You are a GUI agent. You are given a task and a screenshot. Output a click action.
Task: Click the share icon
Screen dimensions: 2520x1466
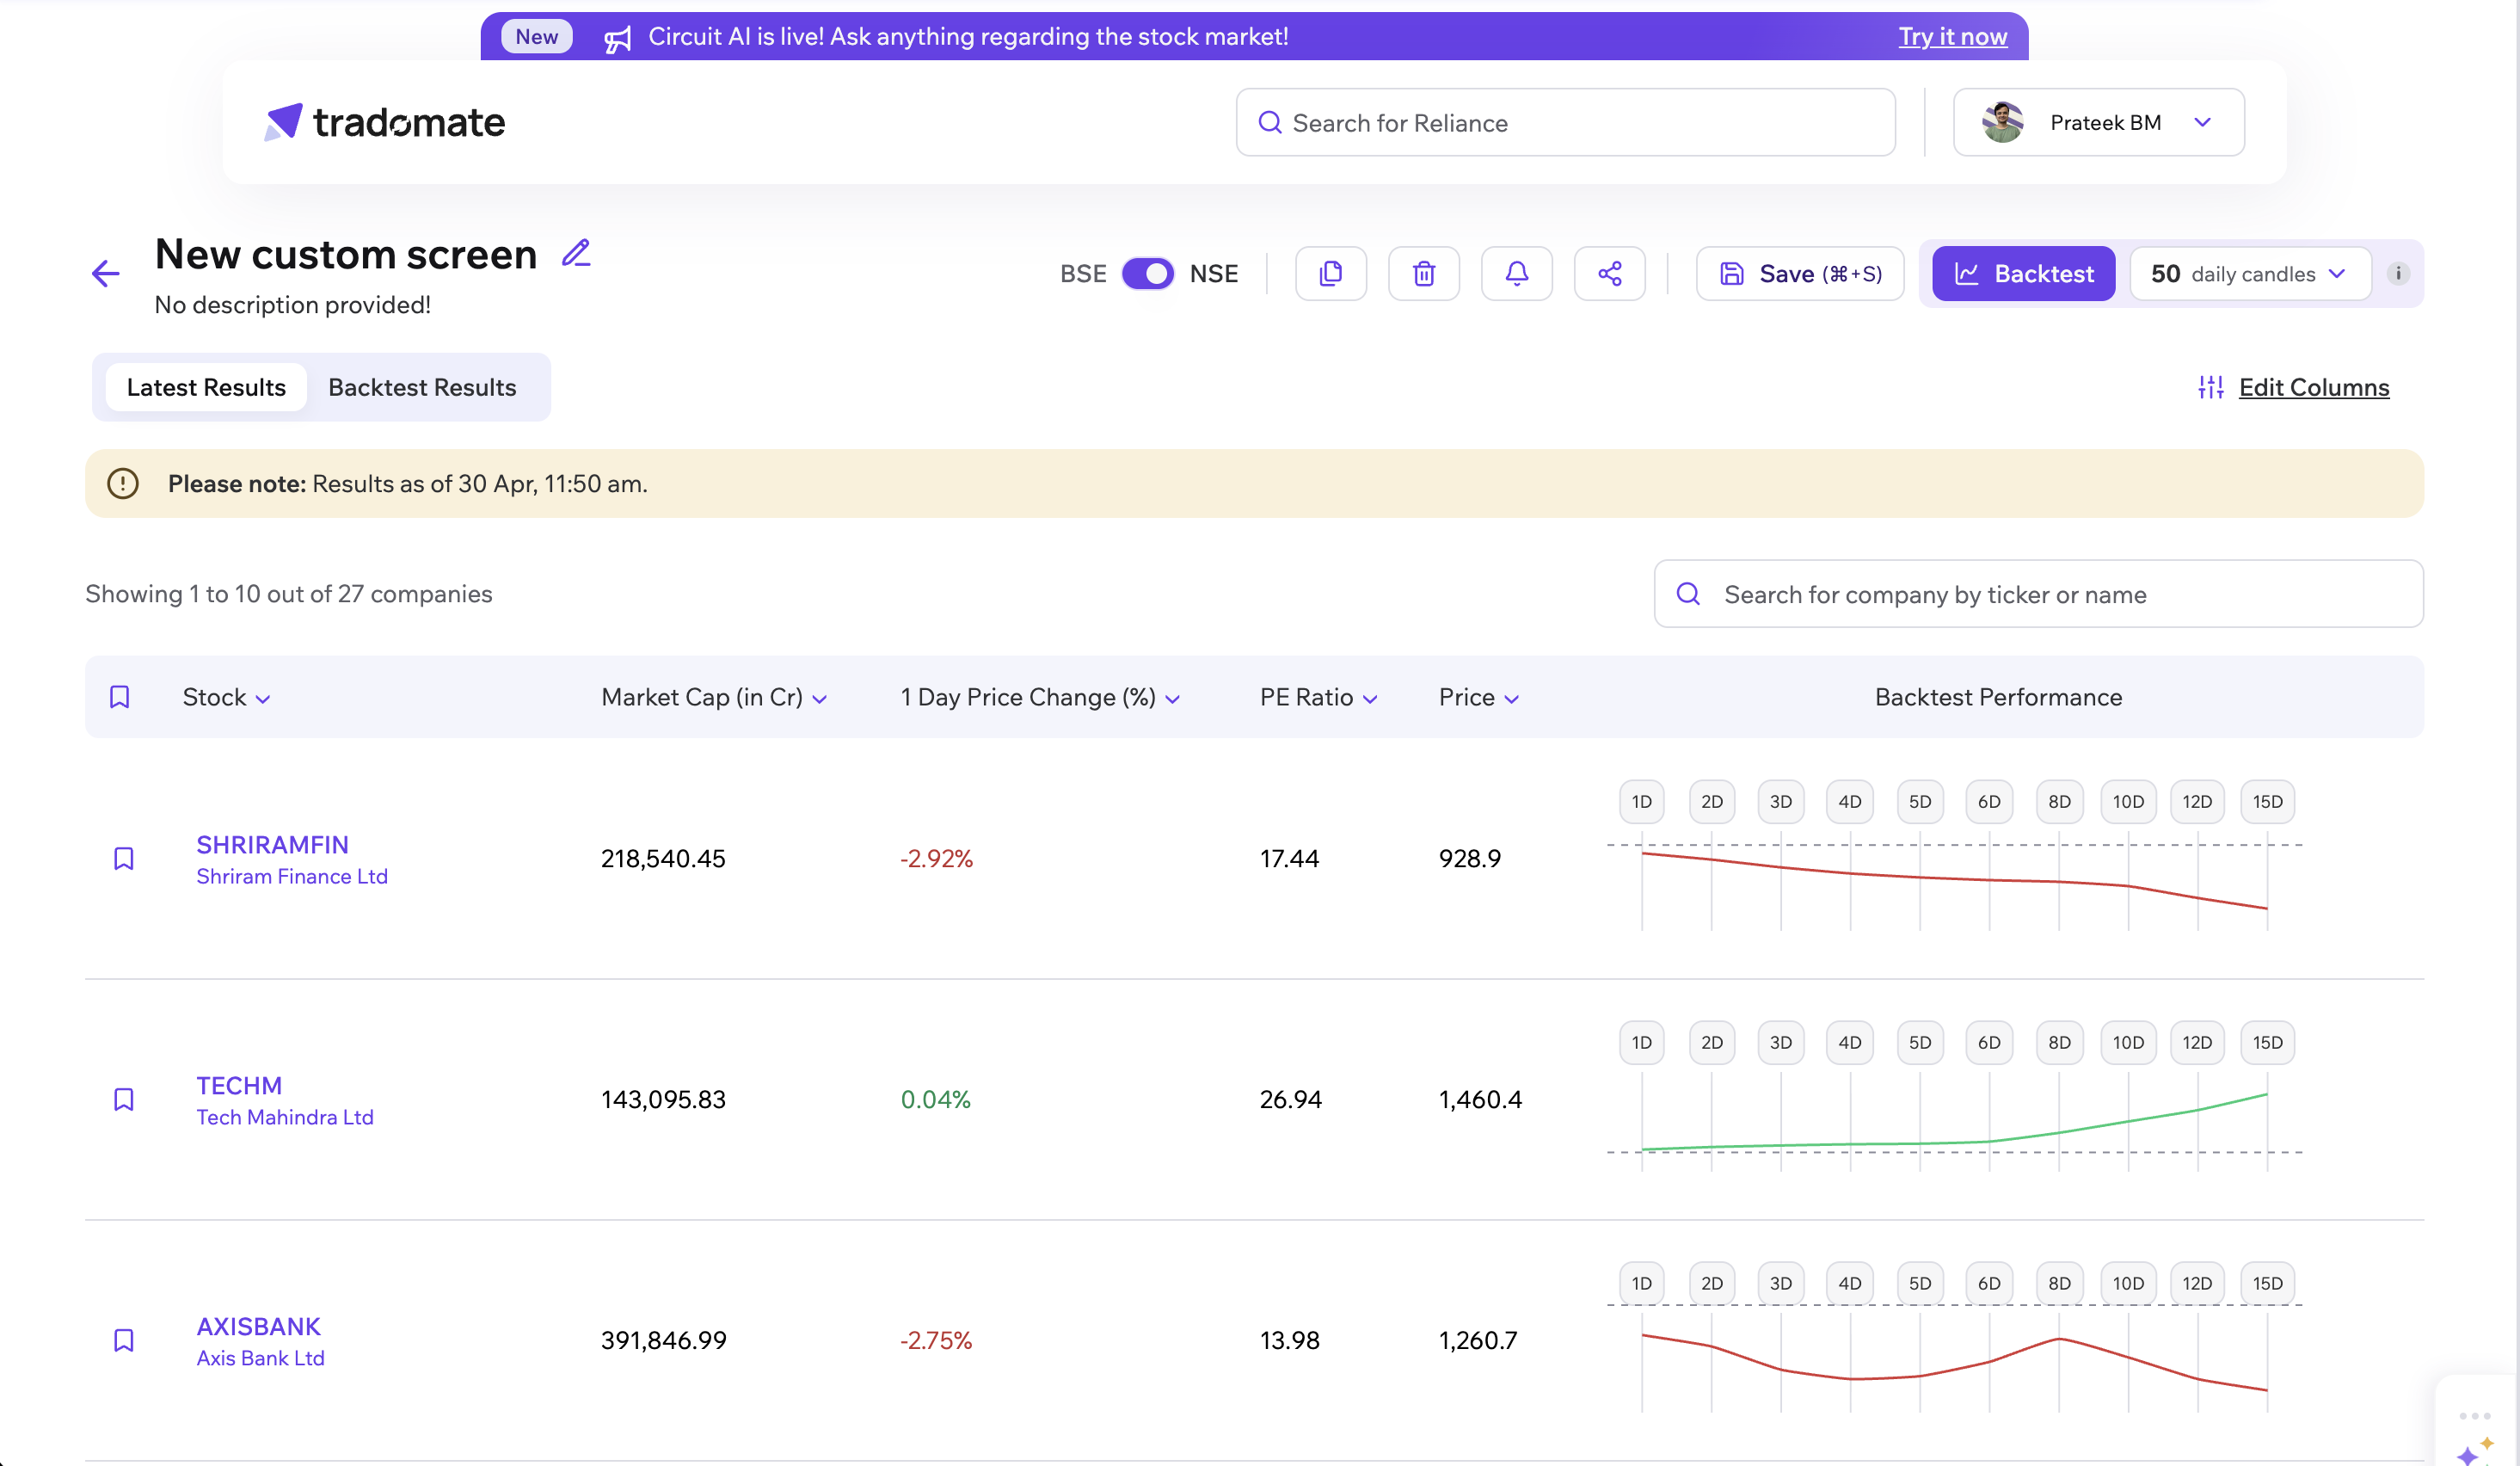[1609, 273]
